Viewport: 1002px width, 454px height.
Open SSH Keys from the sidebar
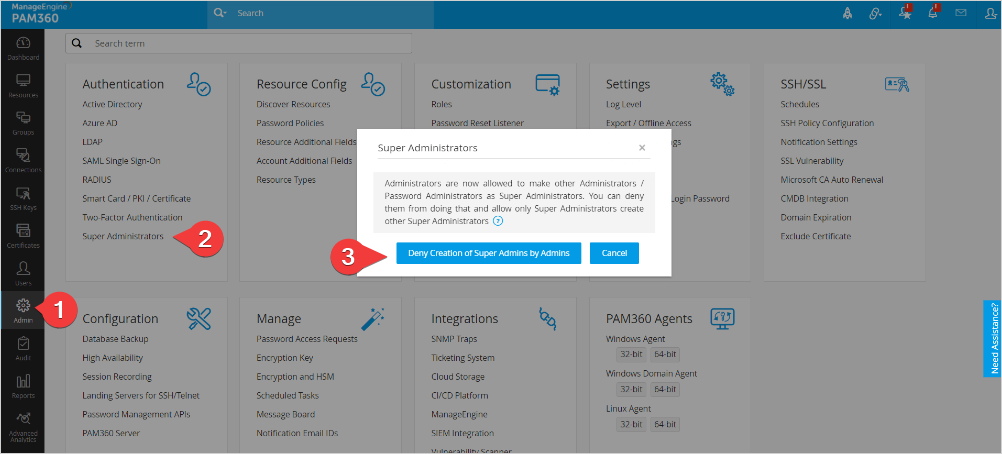(x=23, y=197)
